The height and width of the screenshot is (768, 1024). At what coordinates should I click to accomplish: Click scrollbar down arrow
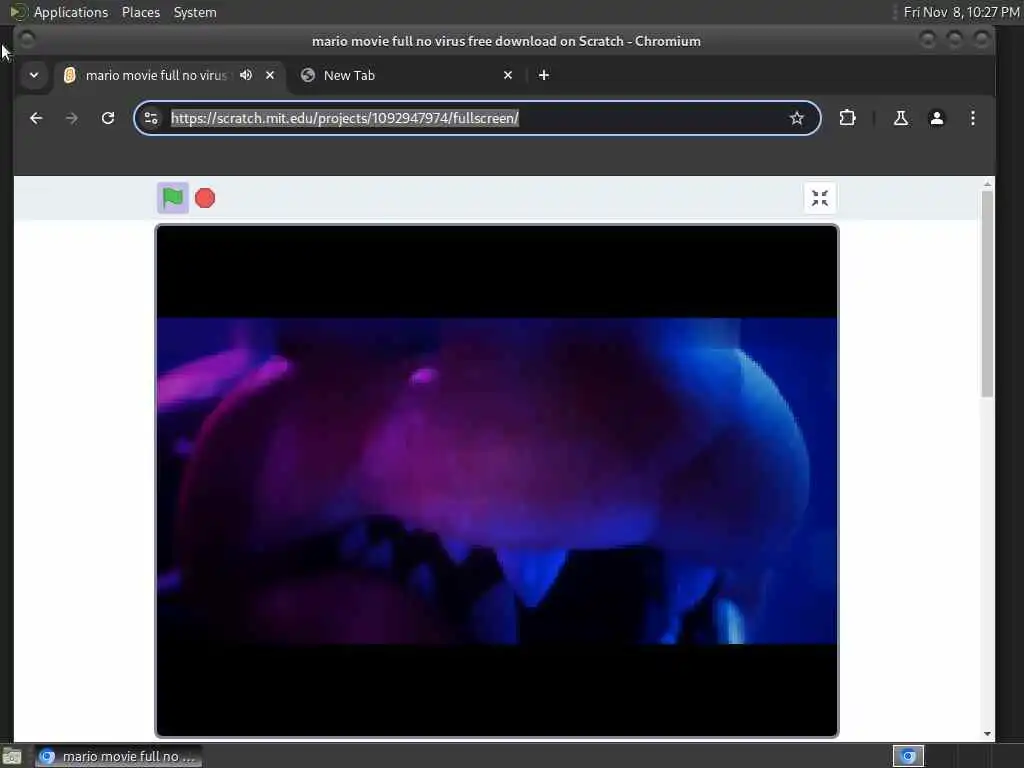pyautogui.click(x=987, y=734)
